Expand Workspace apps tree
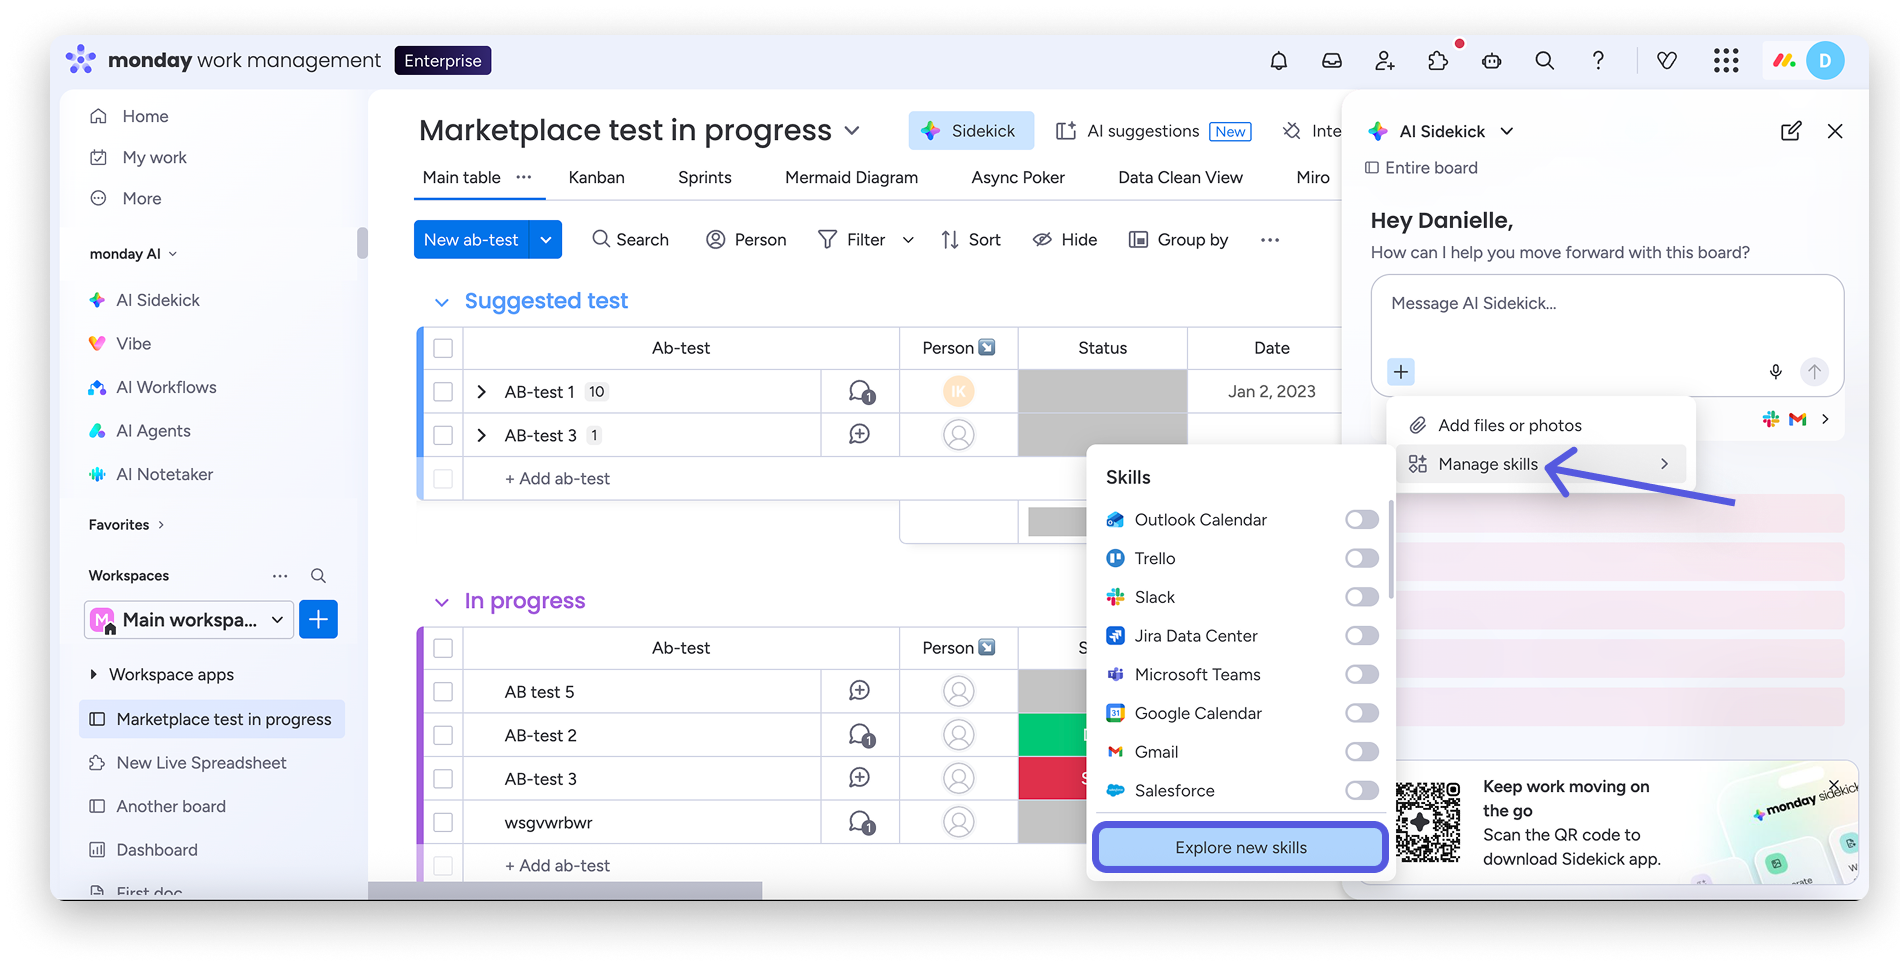1900x966 pixels. 94,675
